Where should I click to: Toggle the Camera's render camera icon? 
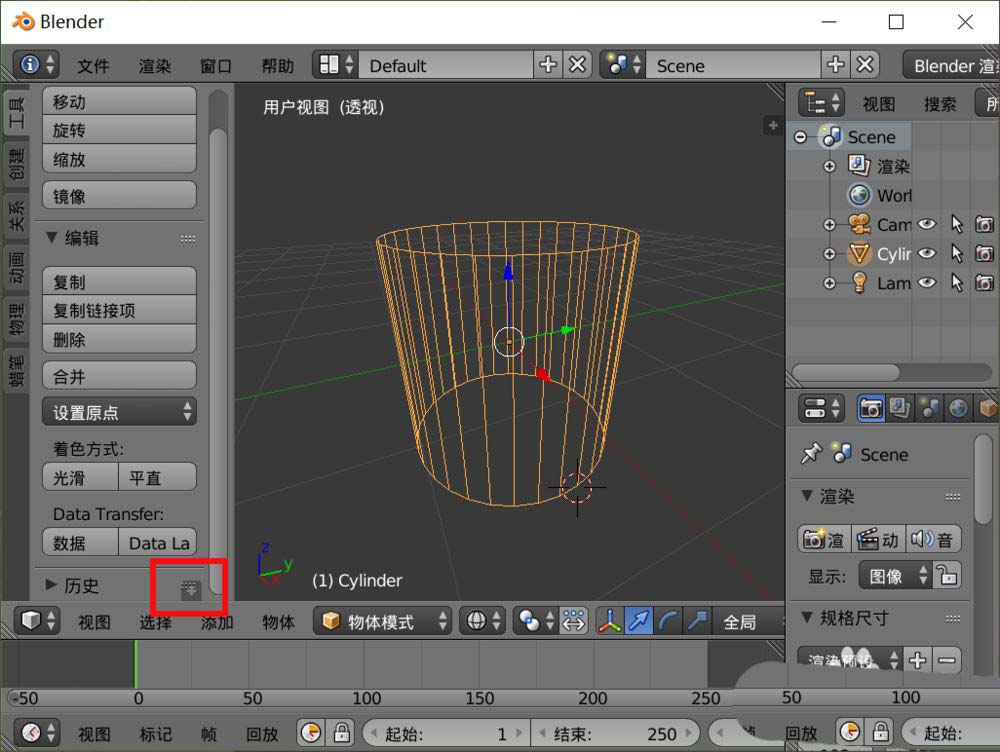984,224
